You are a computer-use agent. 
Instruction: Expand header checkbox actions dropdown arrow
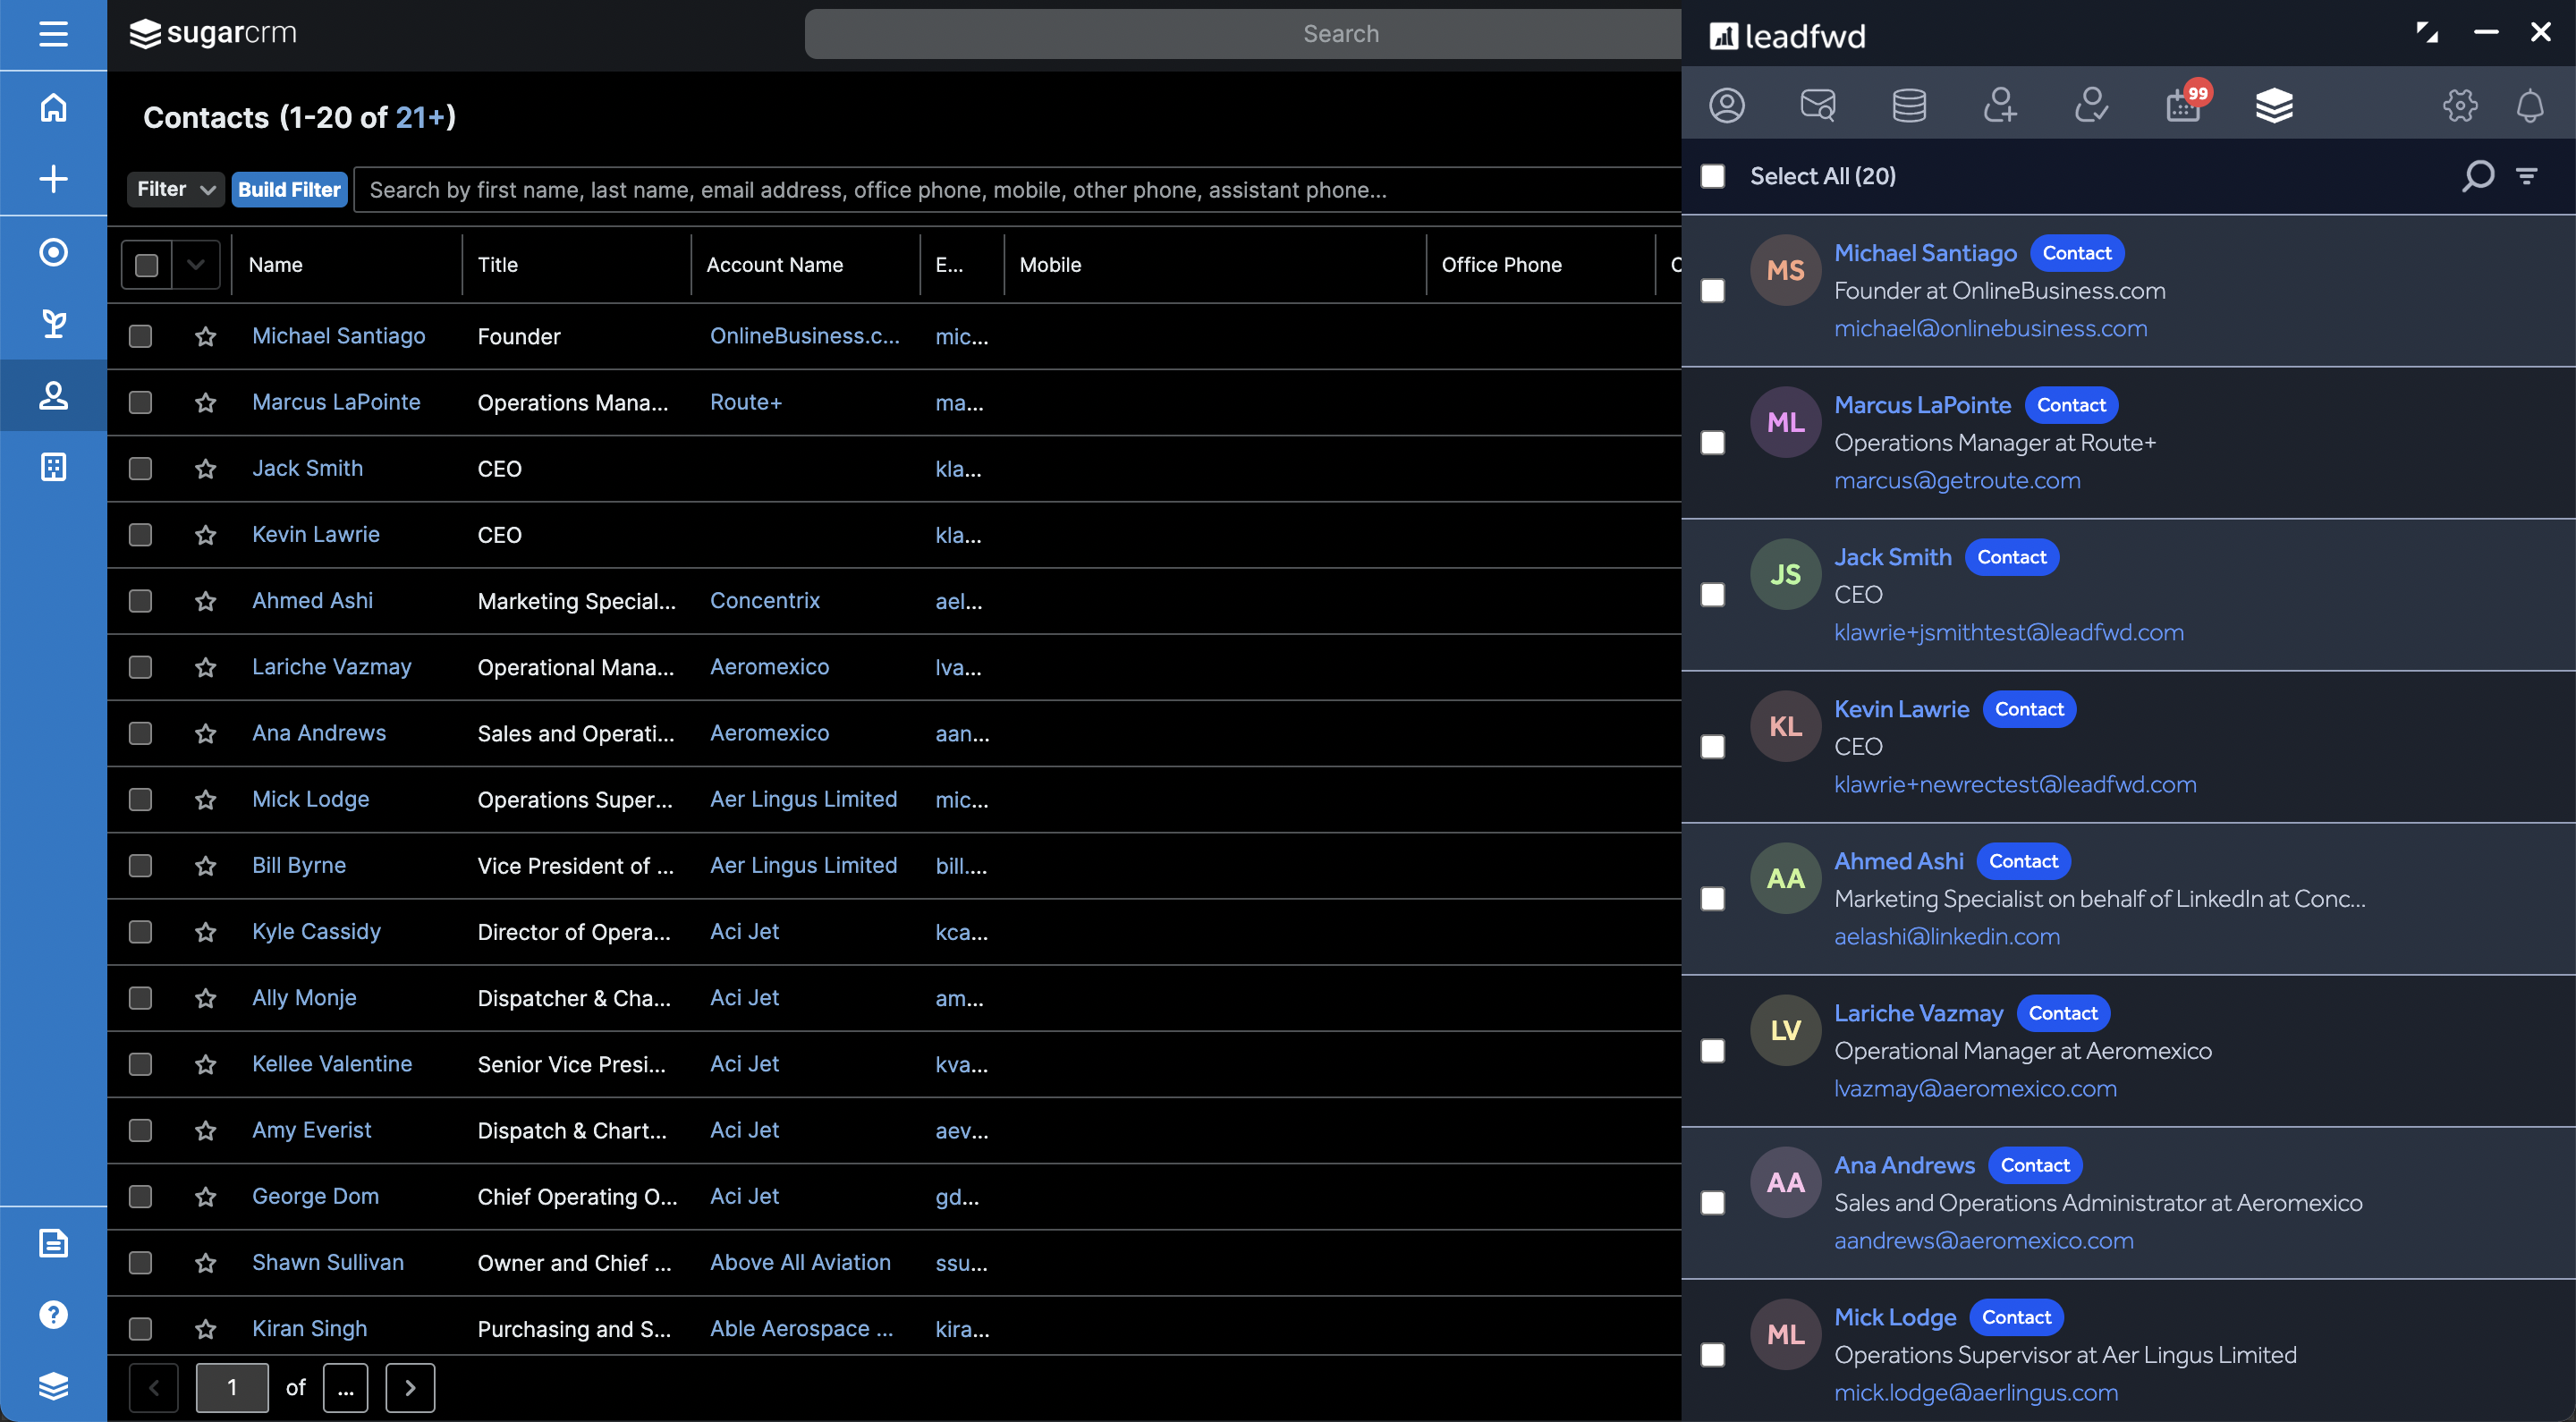pyautogui.click(x=196, y=265)
